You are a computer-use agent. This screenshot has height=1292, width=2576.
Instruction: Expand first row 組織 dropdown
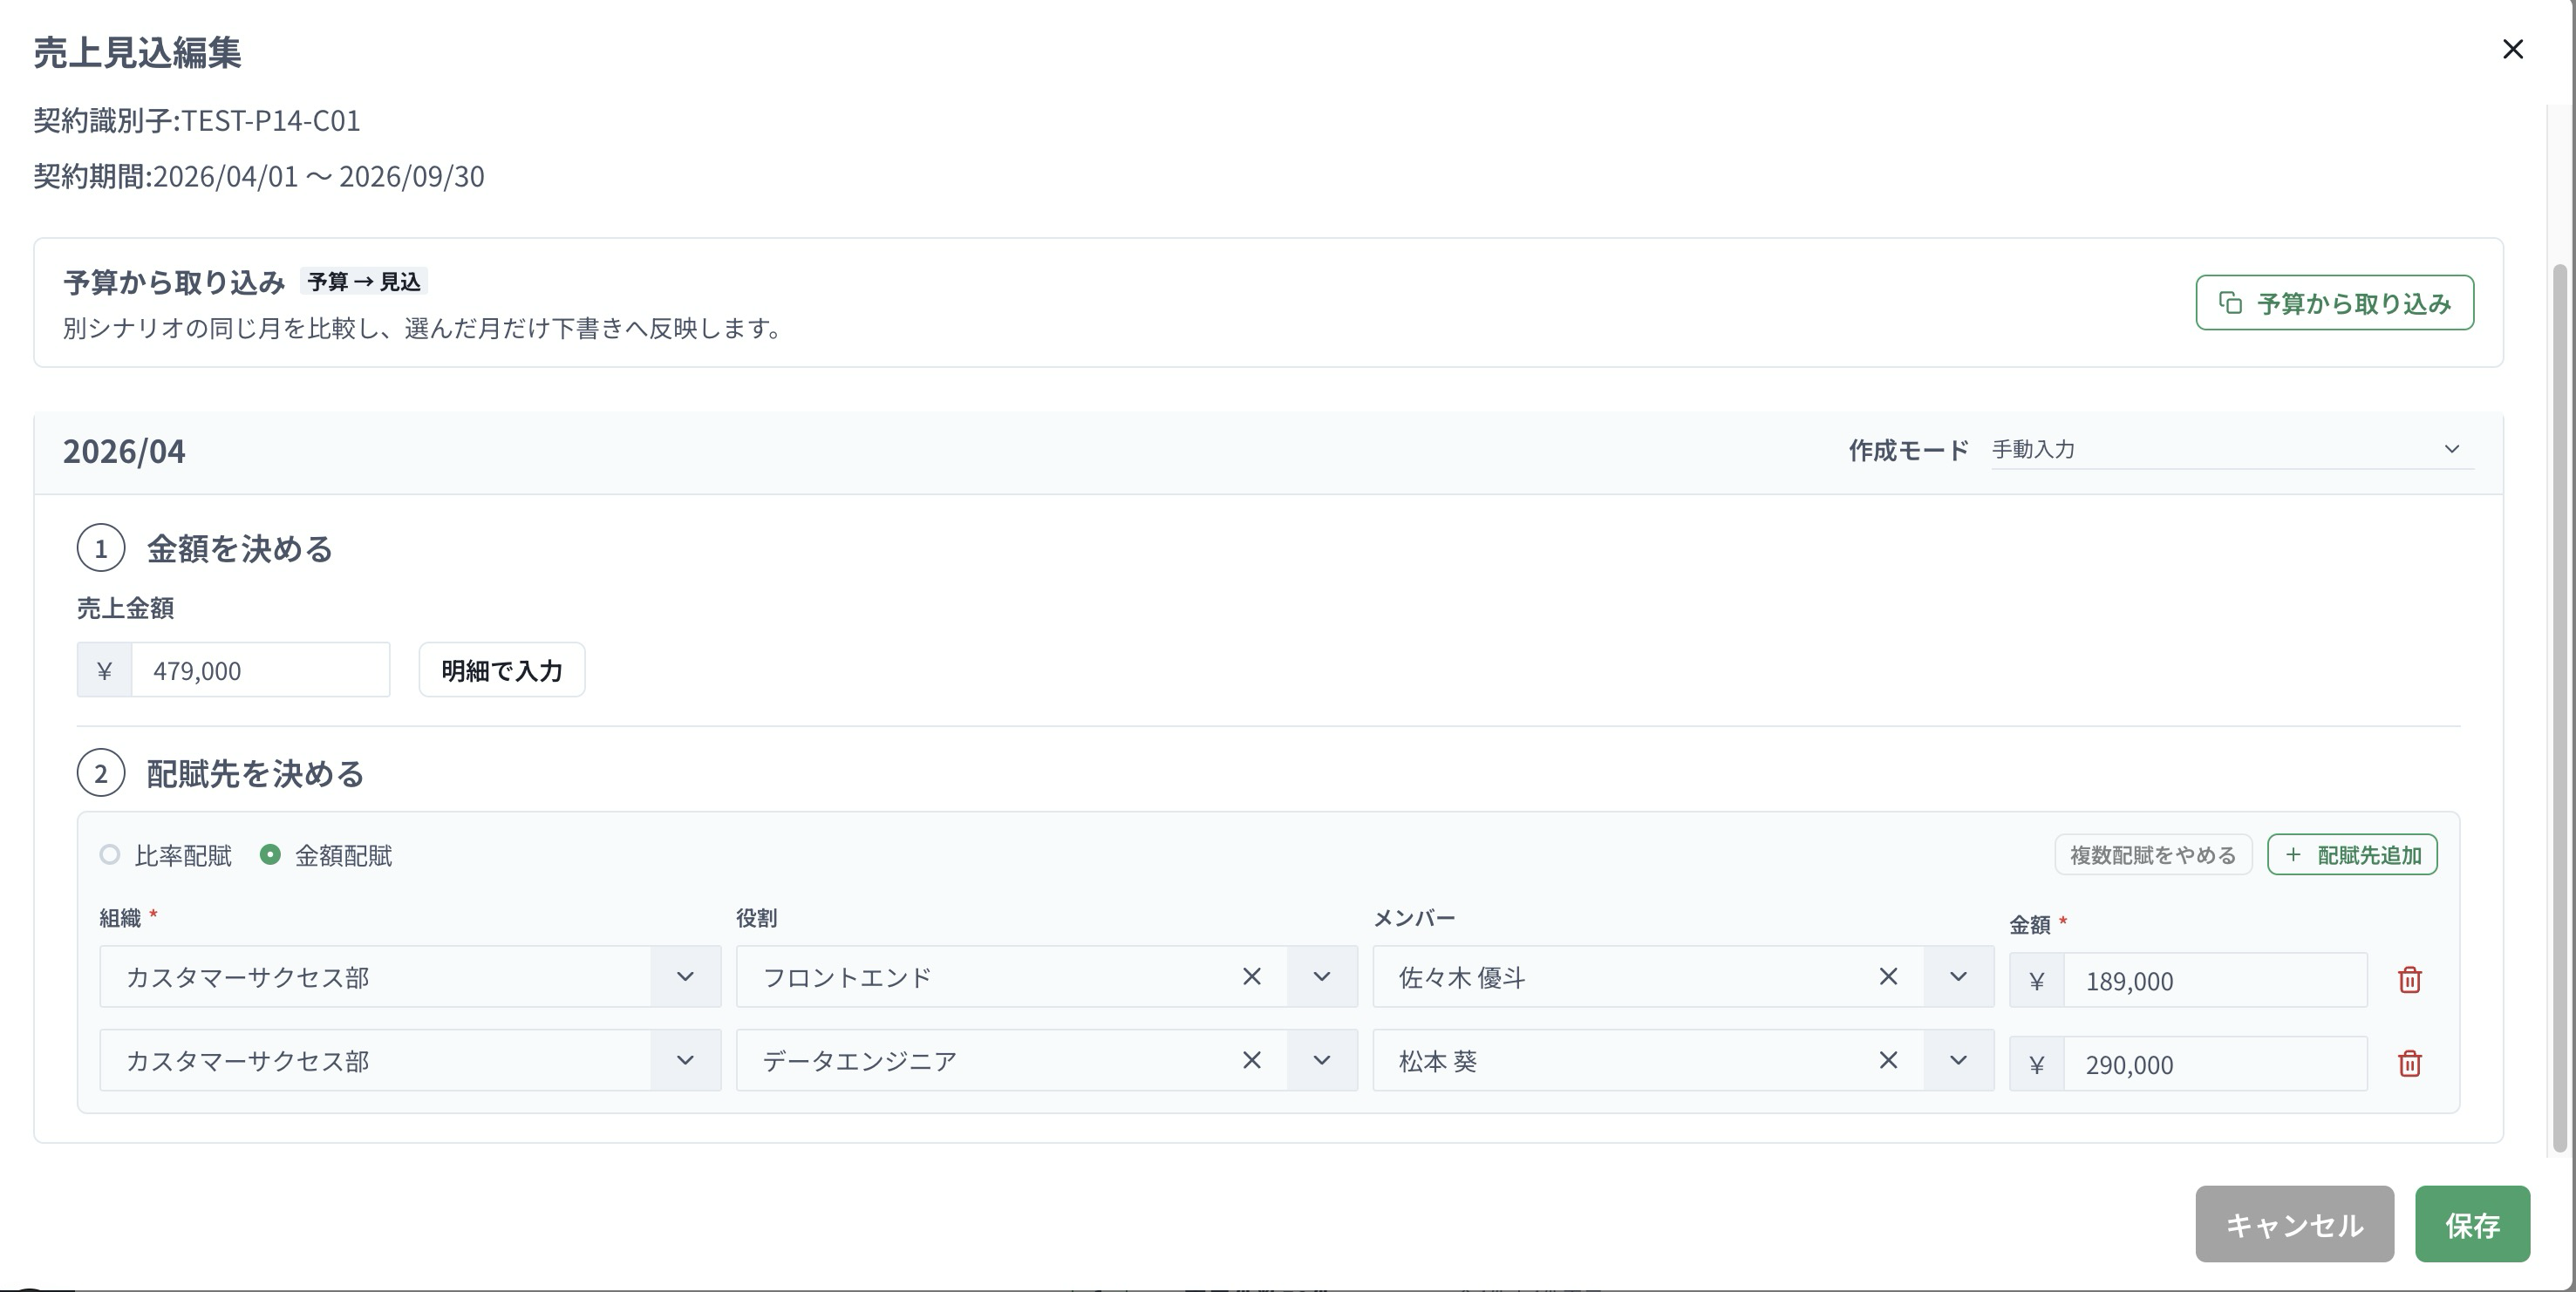[x=685, y=977]
